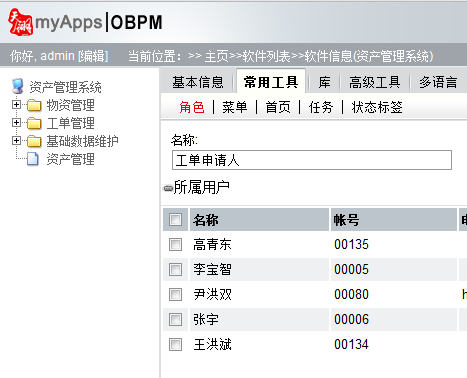Screen dimensions: 467x378
Task: Expand the 物资管理 tree node
Action: tap(16, 105)
